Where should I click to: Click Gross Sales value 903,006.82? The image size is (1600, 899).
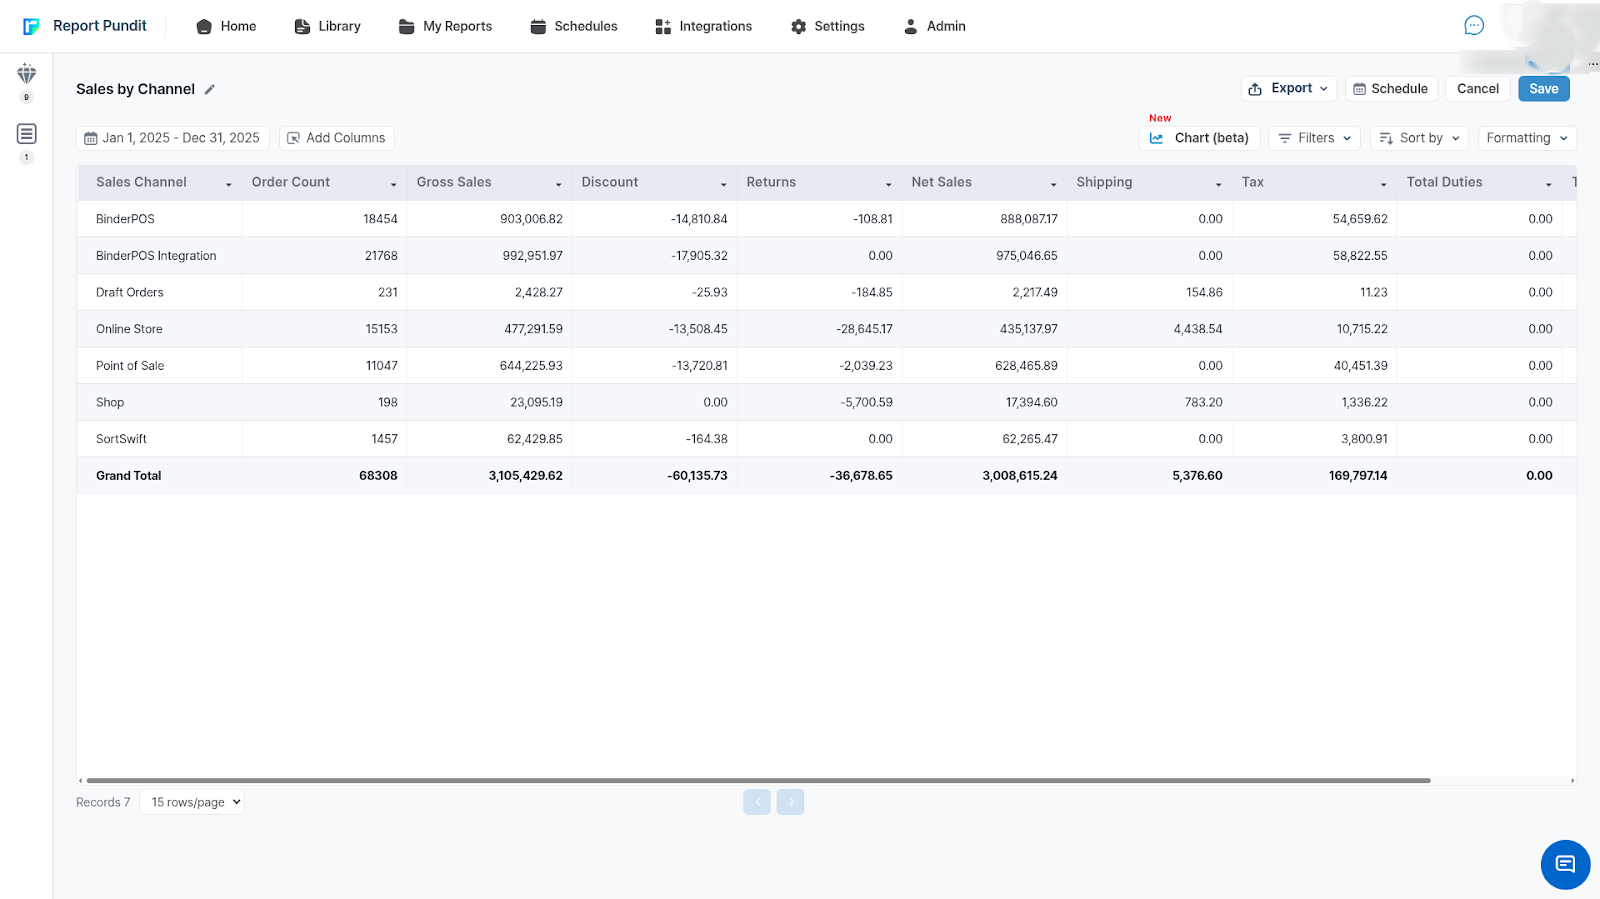pyautogui.click(x=531, y=219)
